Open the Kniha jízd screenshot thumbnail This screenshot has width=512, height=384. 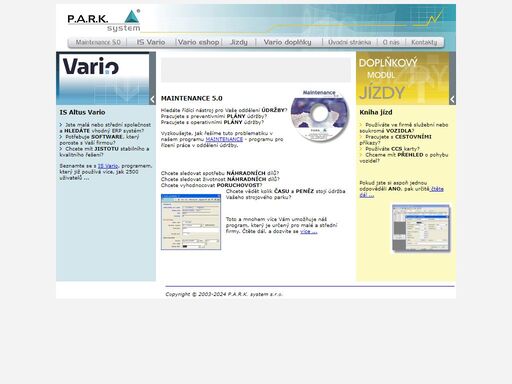pos(421,229)
